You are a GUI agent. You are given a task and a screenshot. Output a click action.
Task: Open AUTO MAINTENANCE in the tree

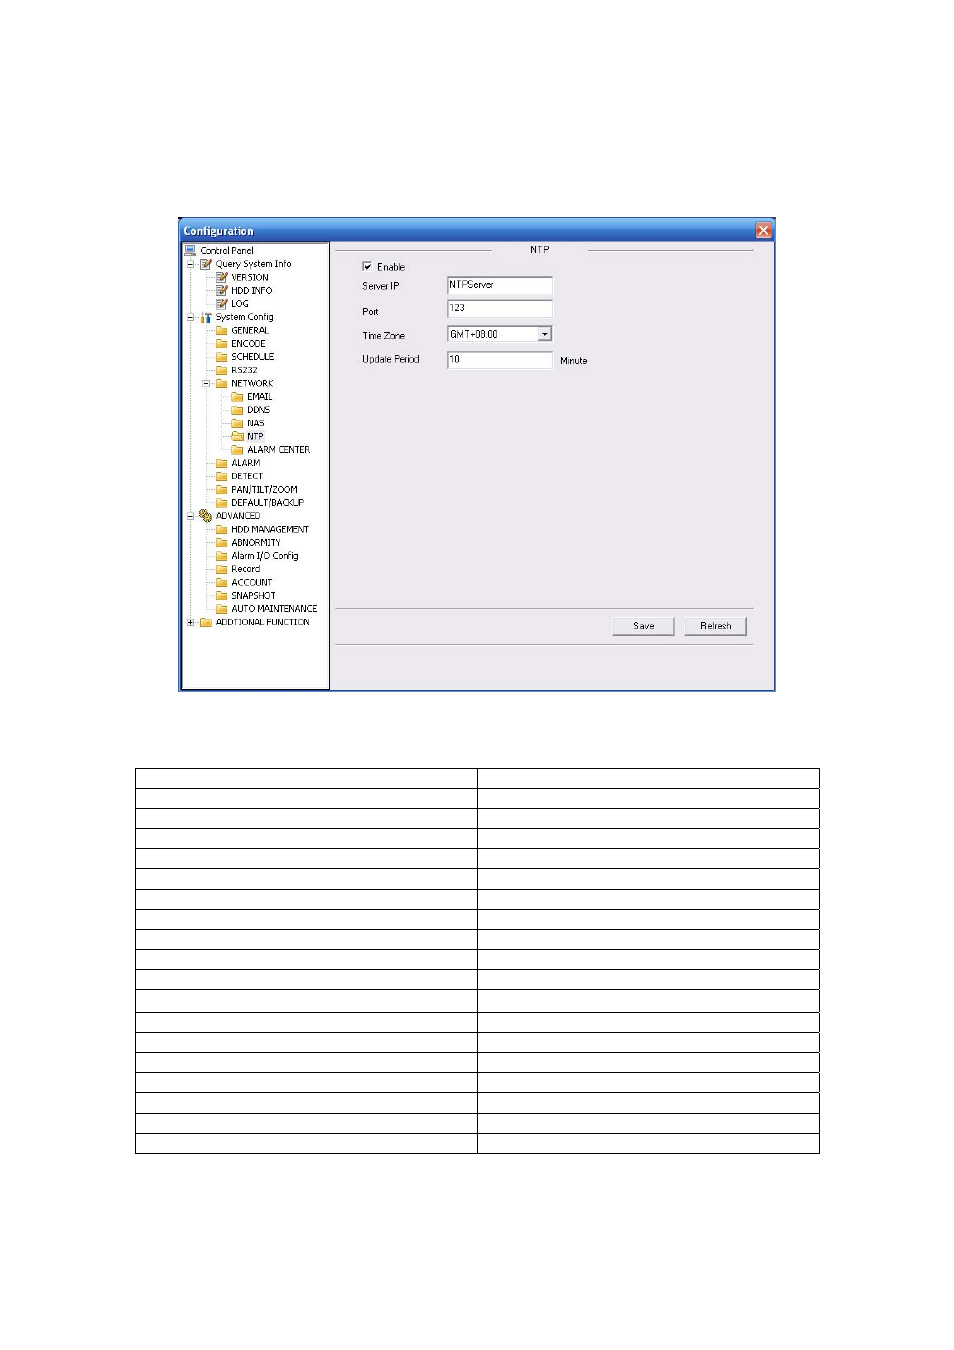pyautogui.click(x=274, y=608)
